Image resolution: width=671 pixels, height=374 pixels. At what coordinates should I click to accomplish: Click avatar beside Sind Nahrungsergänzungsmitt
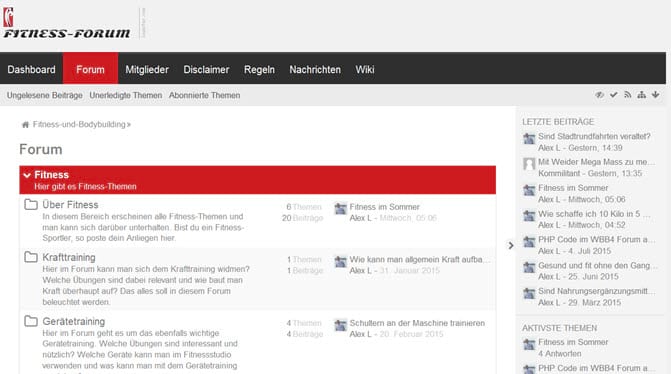(529, 293)
